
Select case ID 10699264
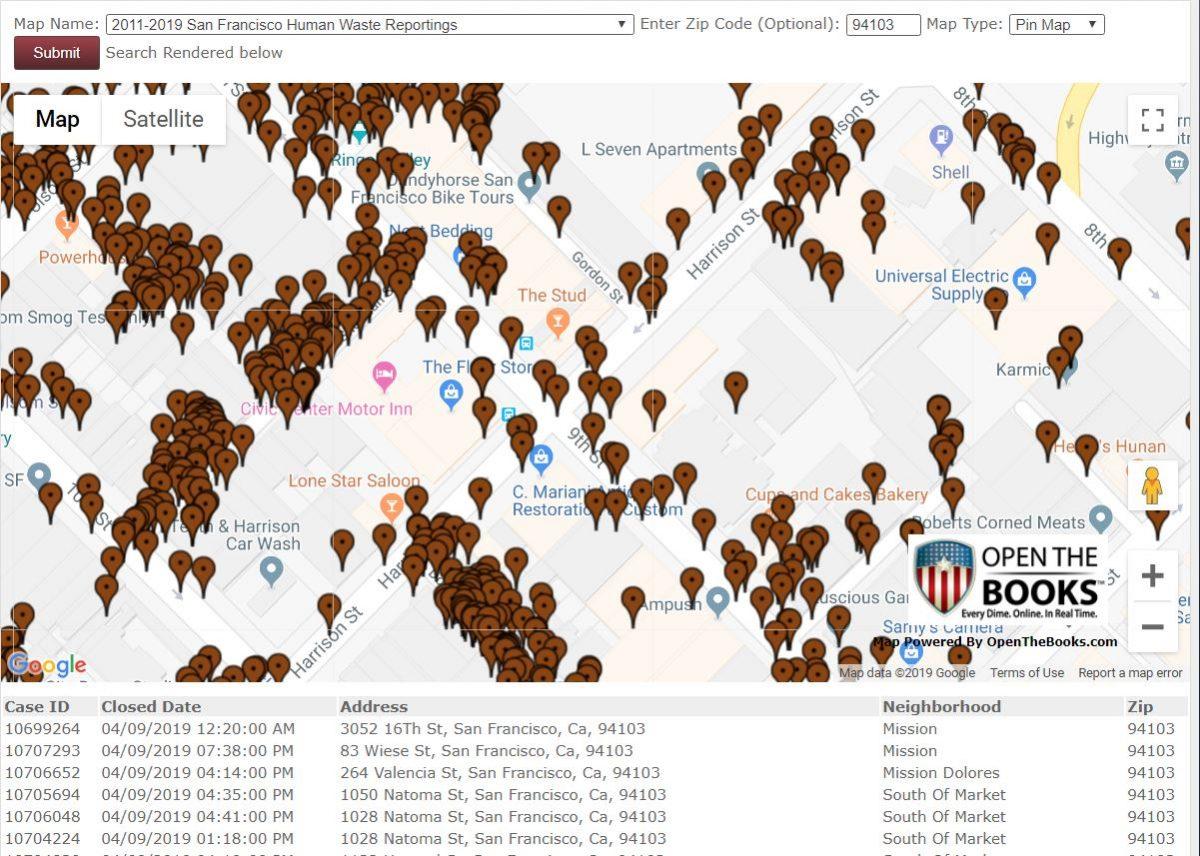pyautogui.click(x=42, y=729)
